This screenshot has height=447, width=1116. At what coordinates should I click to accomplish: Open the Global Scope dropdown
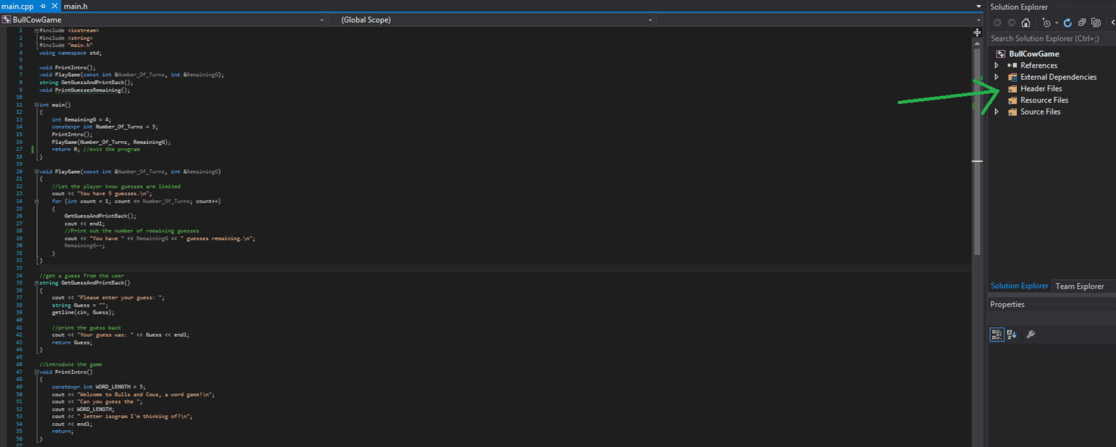[x=493, y=20]
